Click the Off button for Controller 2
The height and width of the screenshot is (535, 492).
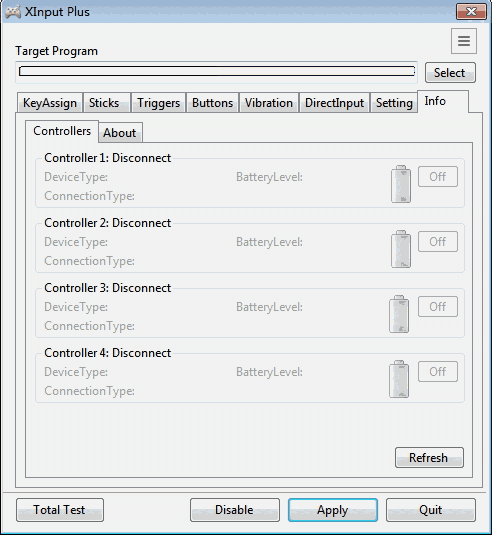click(x=438, y=242)
